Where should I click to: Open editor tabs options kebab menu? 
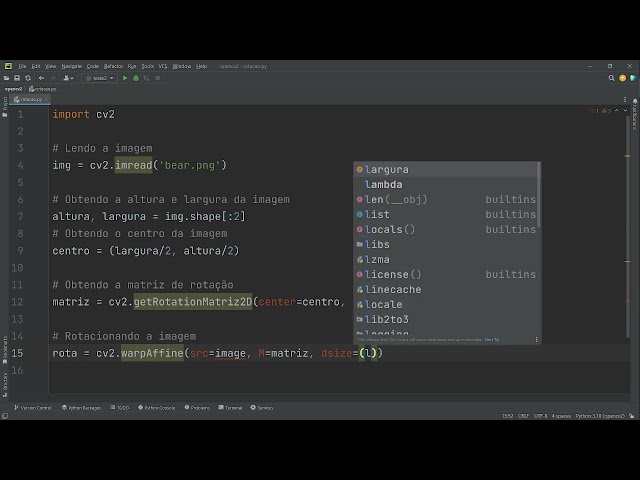coord(625,99)
